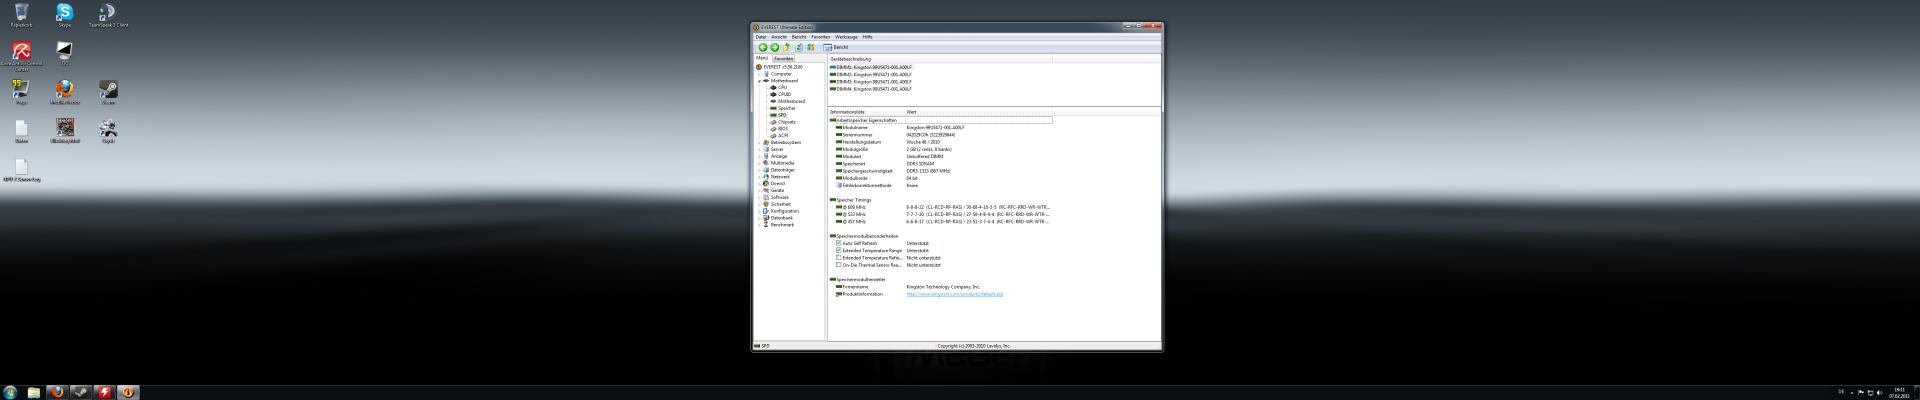Open the Ansicht menu

(779, 37)
